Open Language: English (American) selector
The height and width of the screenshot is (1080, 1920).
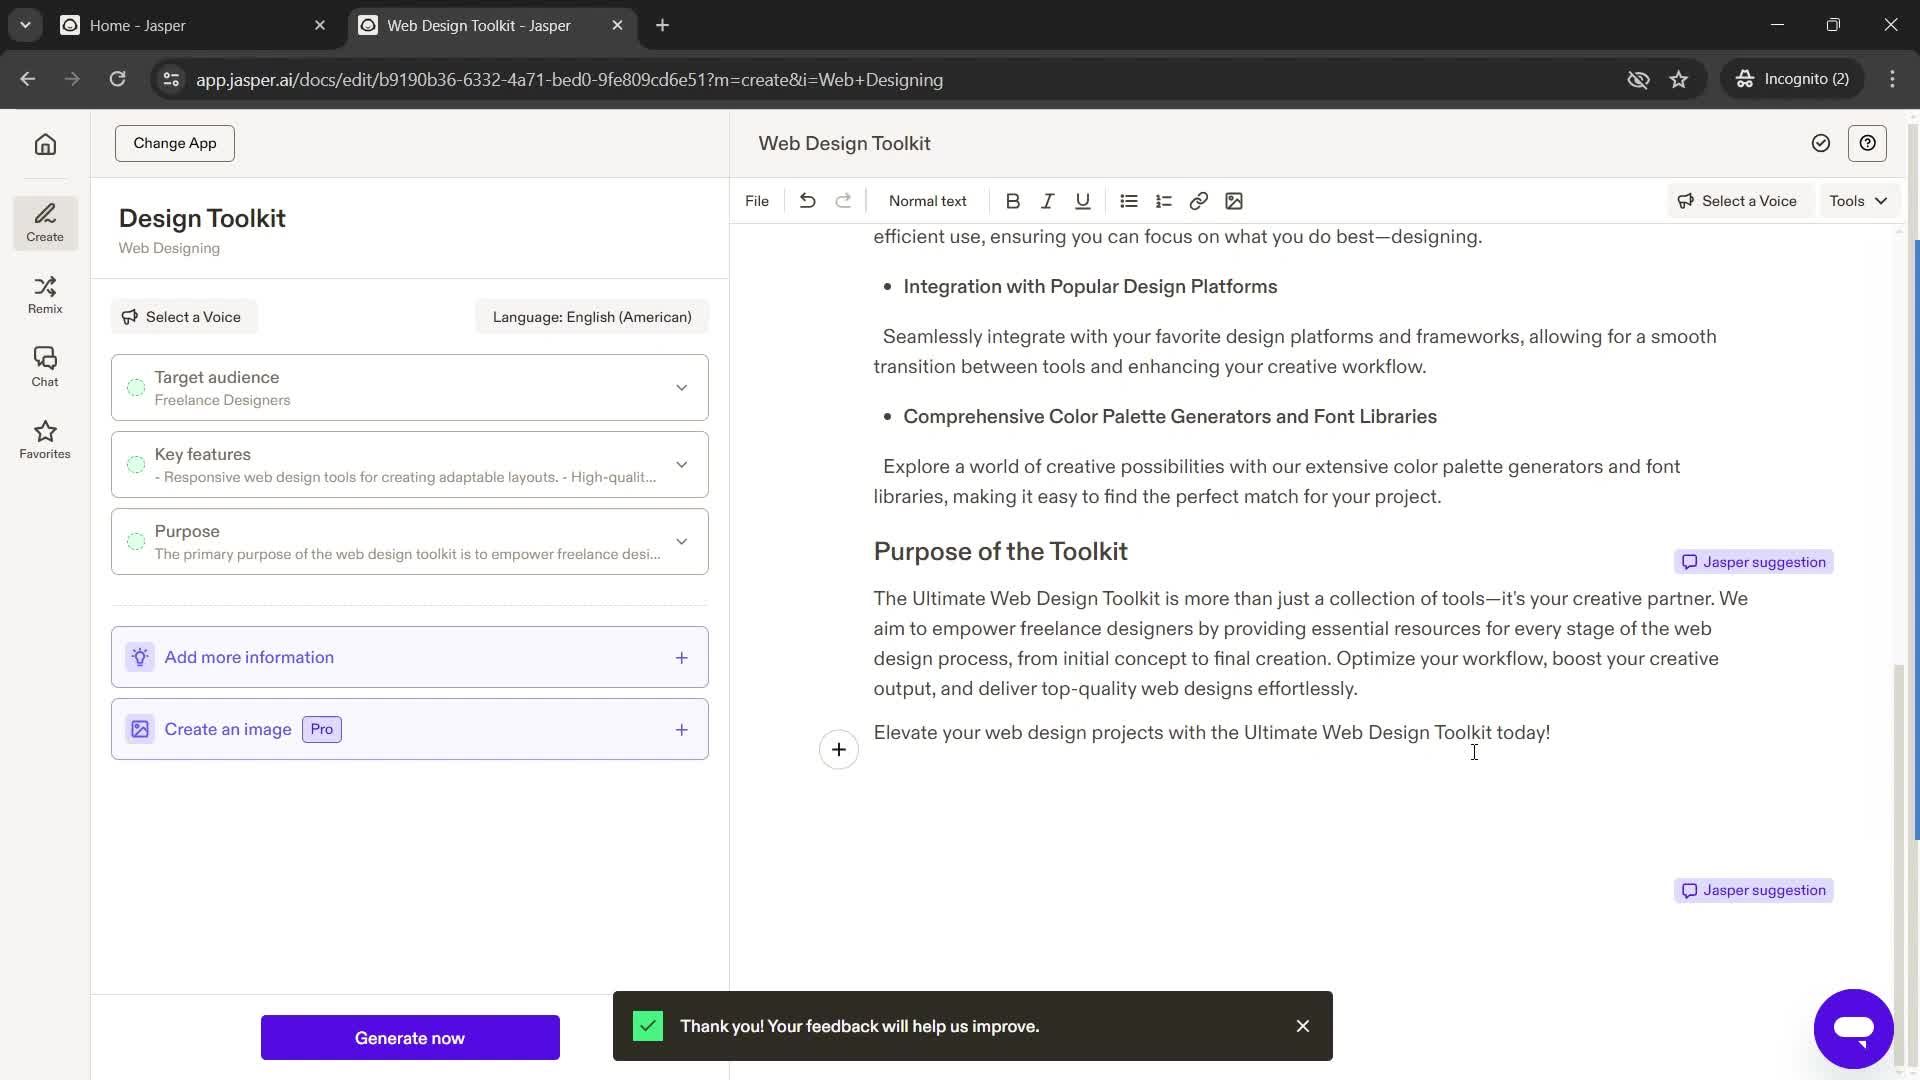592,317
